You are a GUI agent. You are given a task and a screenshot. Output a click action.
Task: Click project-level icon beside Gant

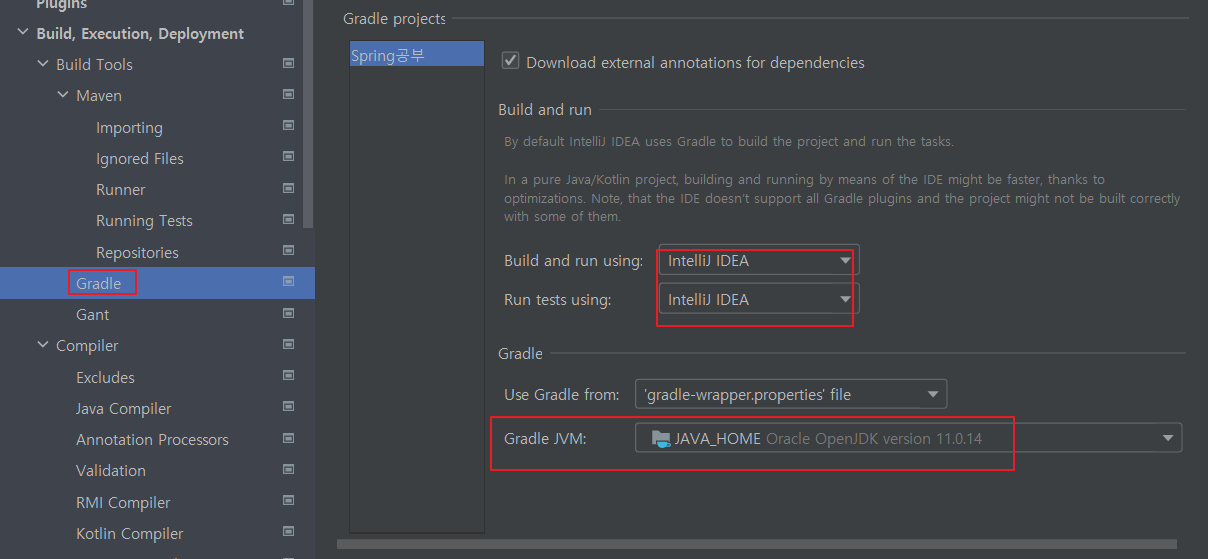(288, 312)
